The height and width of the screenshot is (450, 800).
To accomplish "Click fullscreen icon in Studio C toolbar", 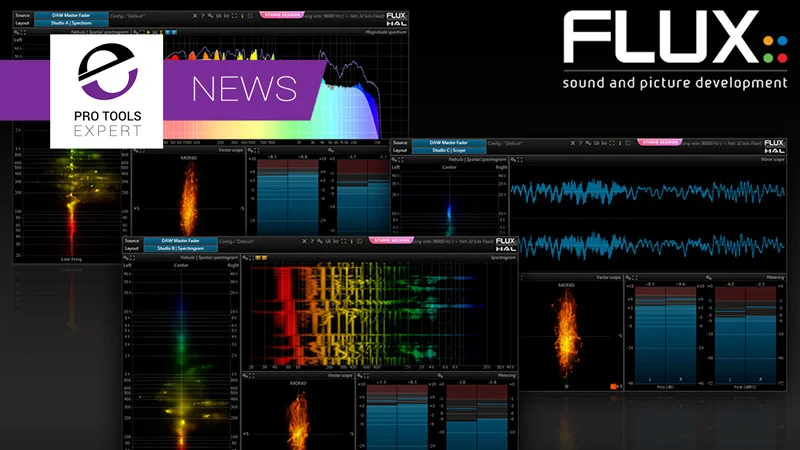I will 612,143.
